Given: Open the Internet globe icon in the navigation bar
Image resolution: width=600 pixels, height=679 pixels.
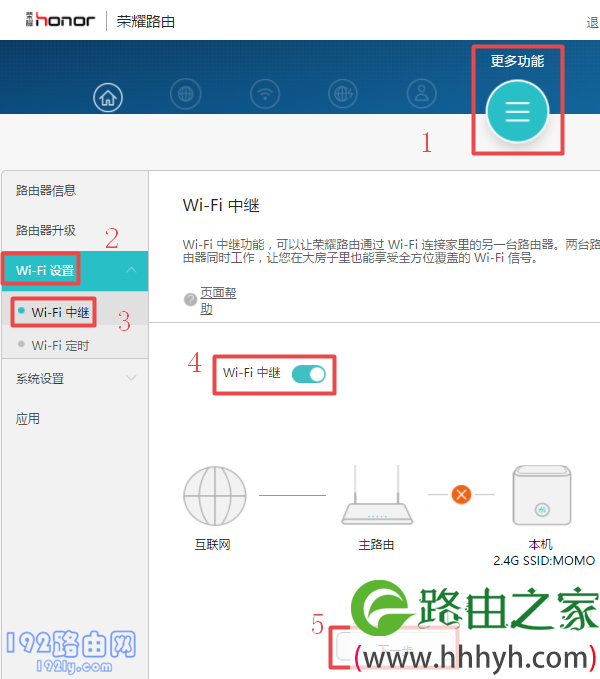Looking at the screenshot, I should tap(186, 94).
